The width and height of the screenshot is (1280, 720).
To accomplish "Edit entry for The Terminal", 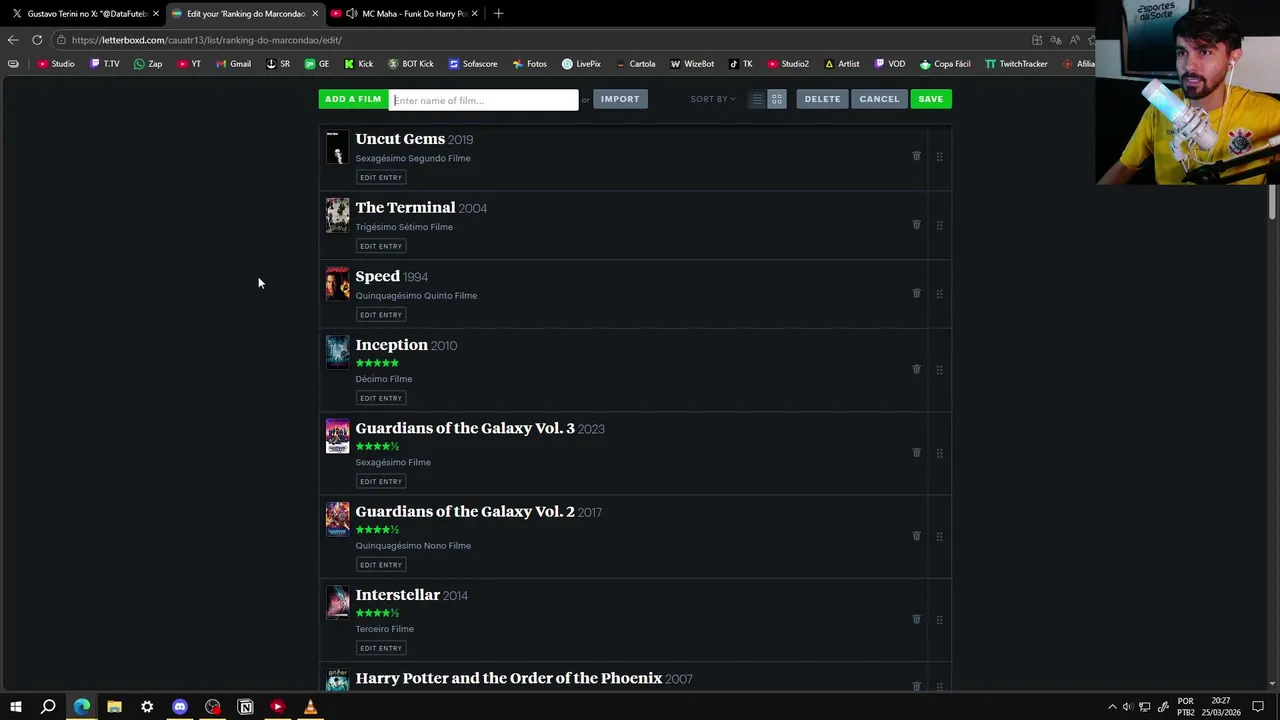I will (381, 246).
